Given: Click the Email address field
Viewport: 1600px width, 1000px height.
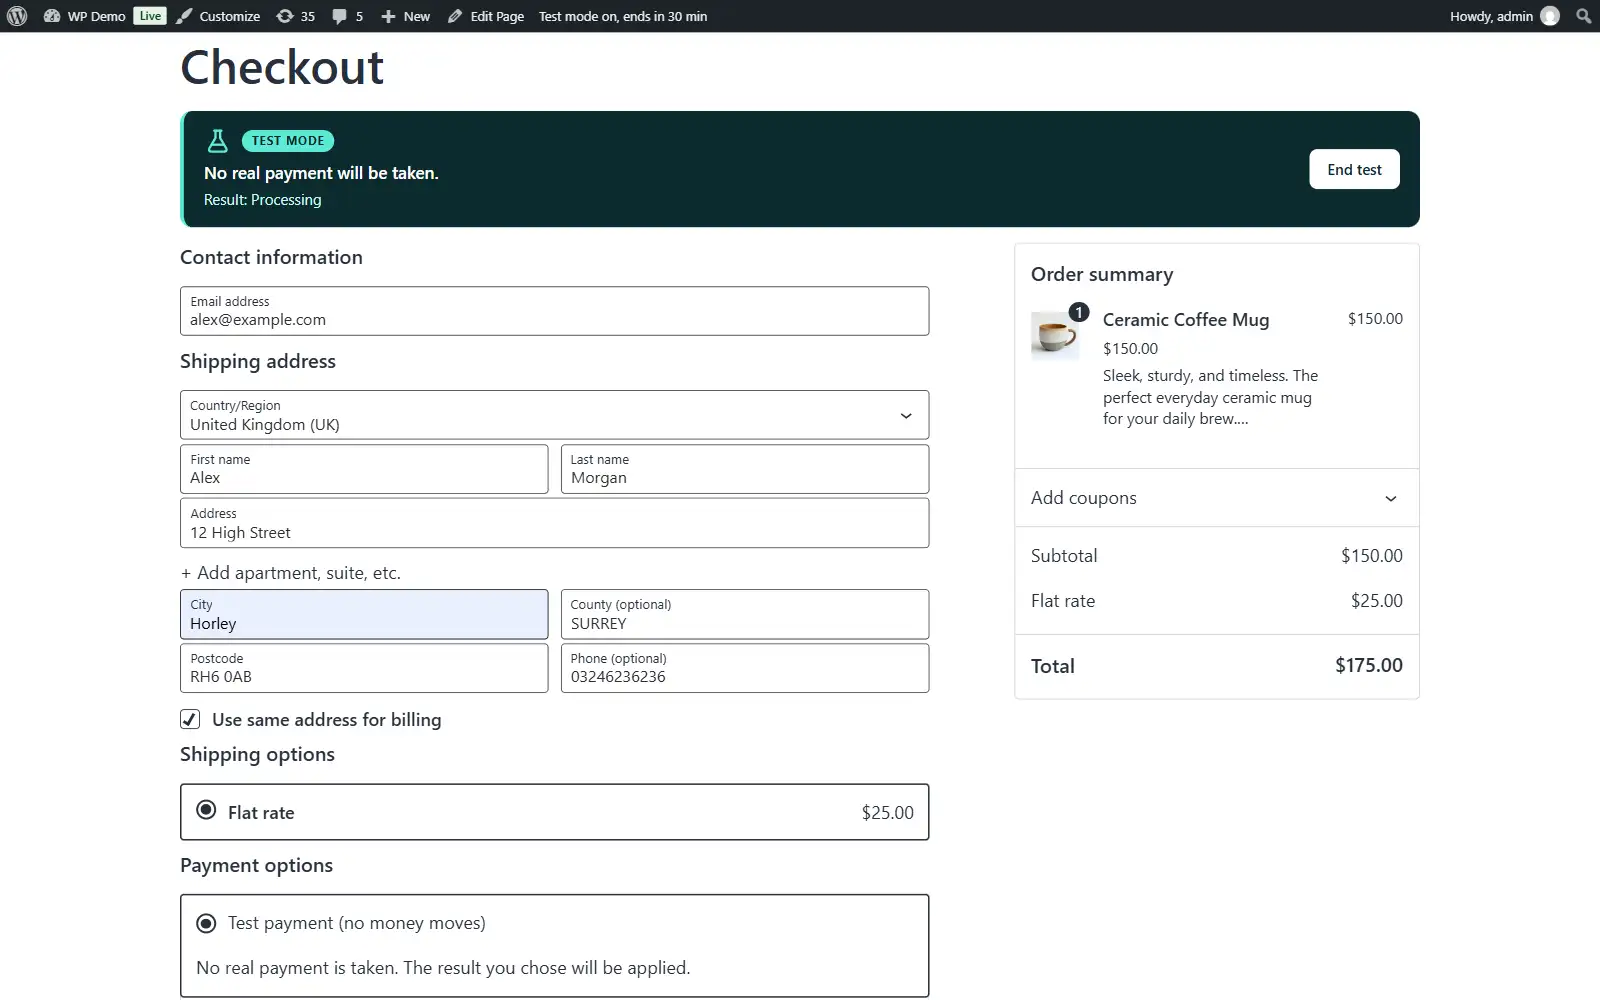Looking at the screenshot, I should (554, 311).
